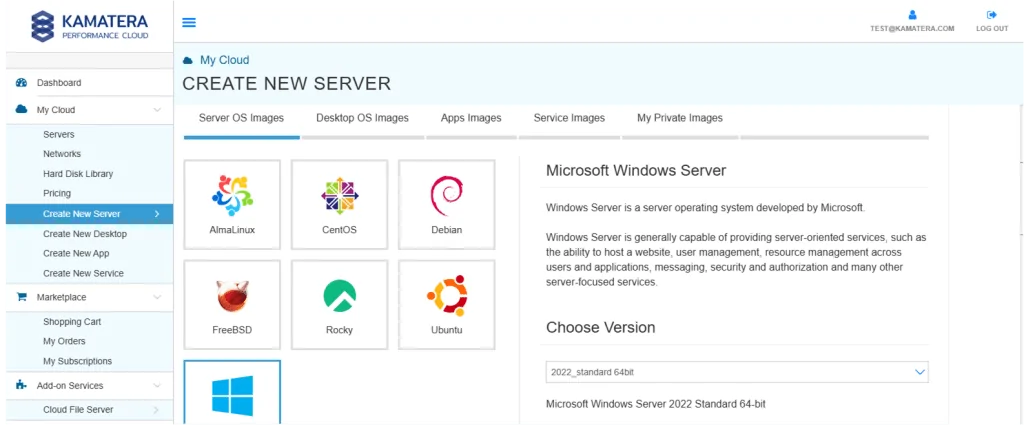Toggle the hamburger menu icon
This screenshot has width=1024, height=425.
(189, 23)
